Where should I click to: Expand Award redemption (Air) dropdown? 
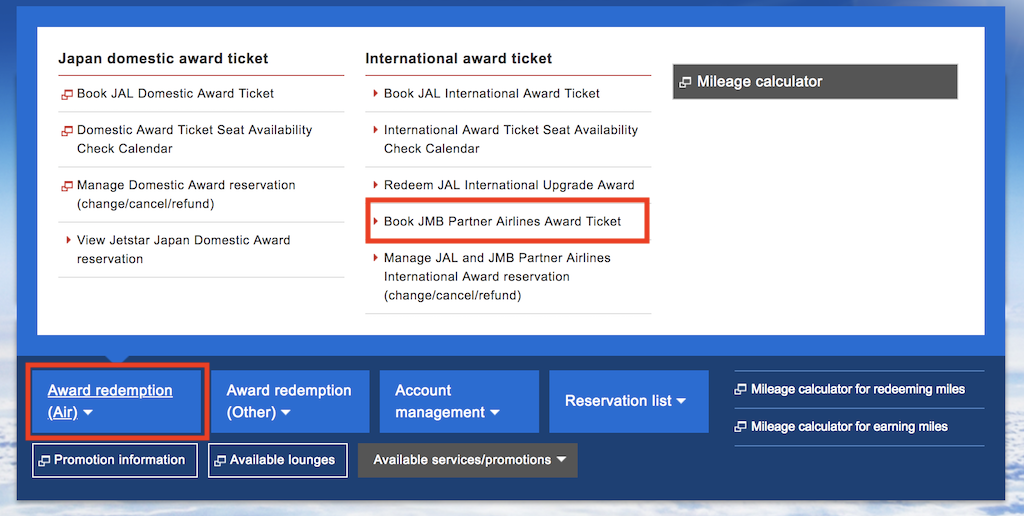(118, 401)
